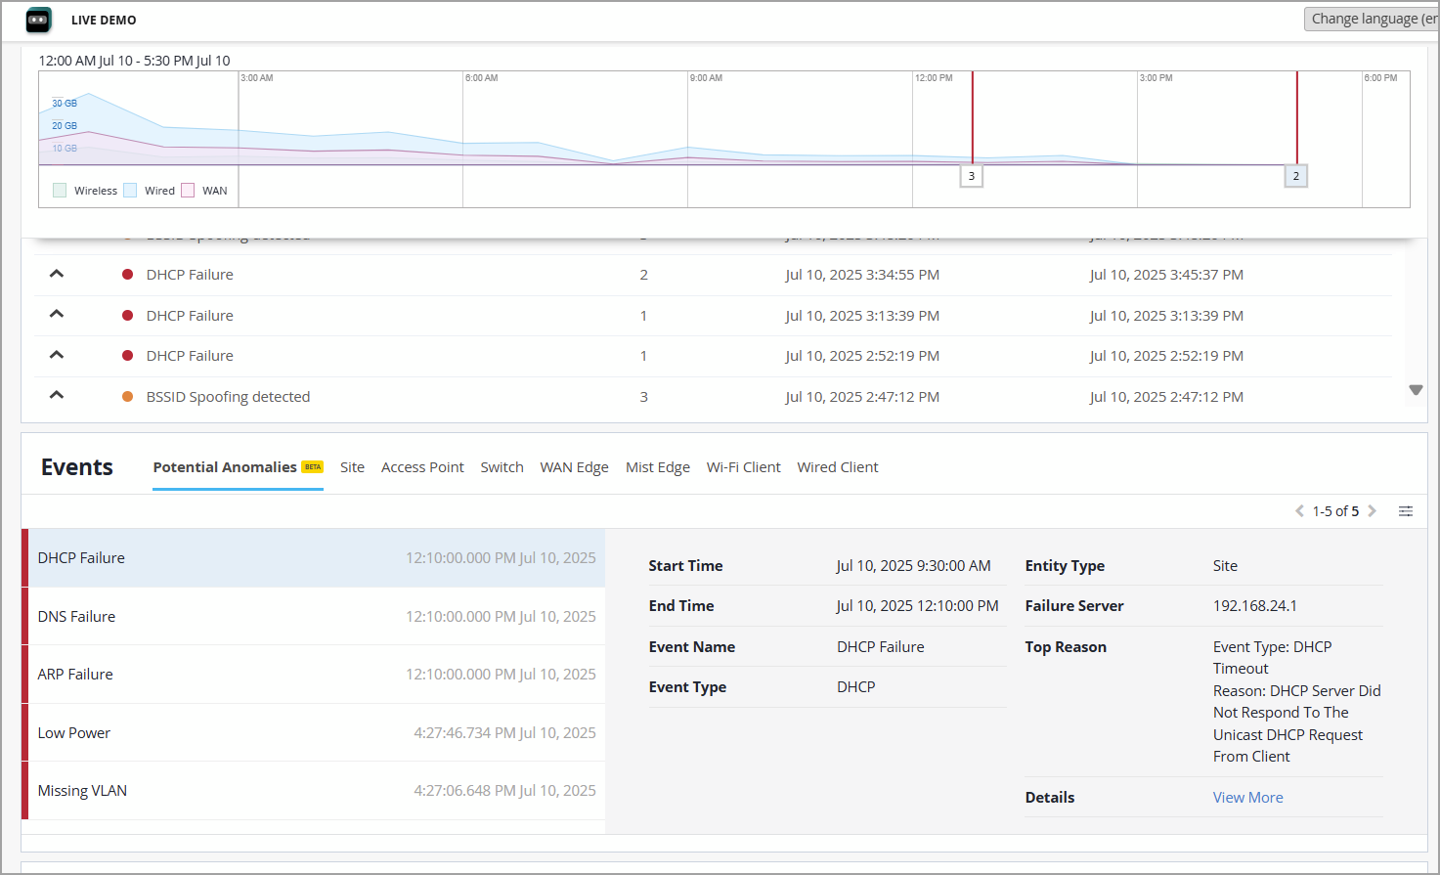Click timeline marker labeled 3
1440x875 pixels.
pyautogui.click(x=971, y=176)
